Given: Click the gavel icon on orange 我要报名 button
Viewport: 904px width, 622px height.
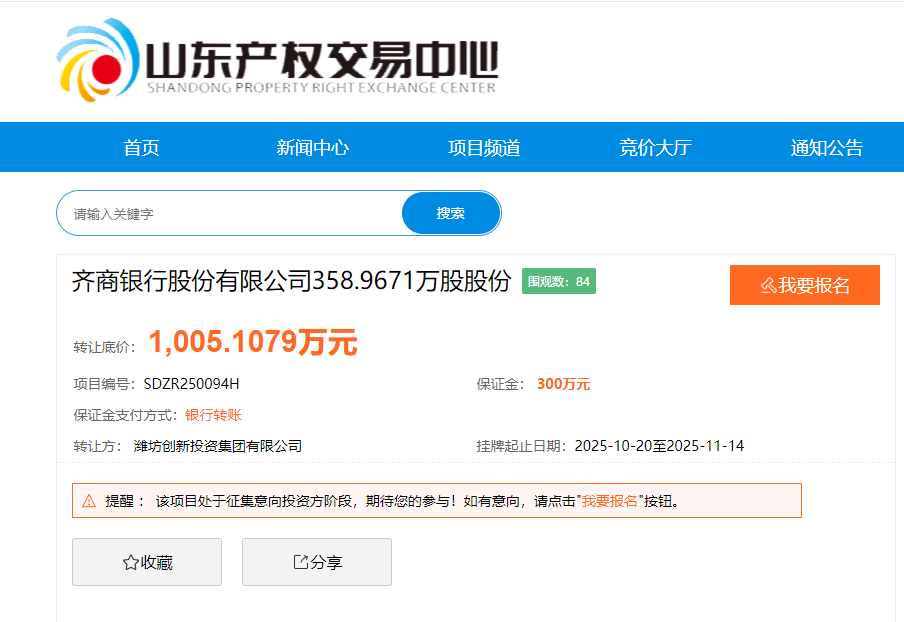Looking at the screenshot, I should (768, 286).
